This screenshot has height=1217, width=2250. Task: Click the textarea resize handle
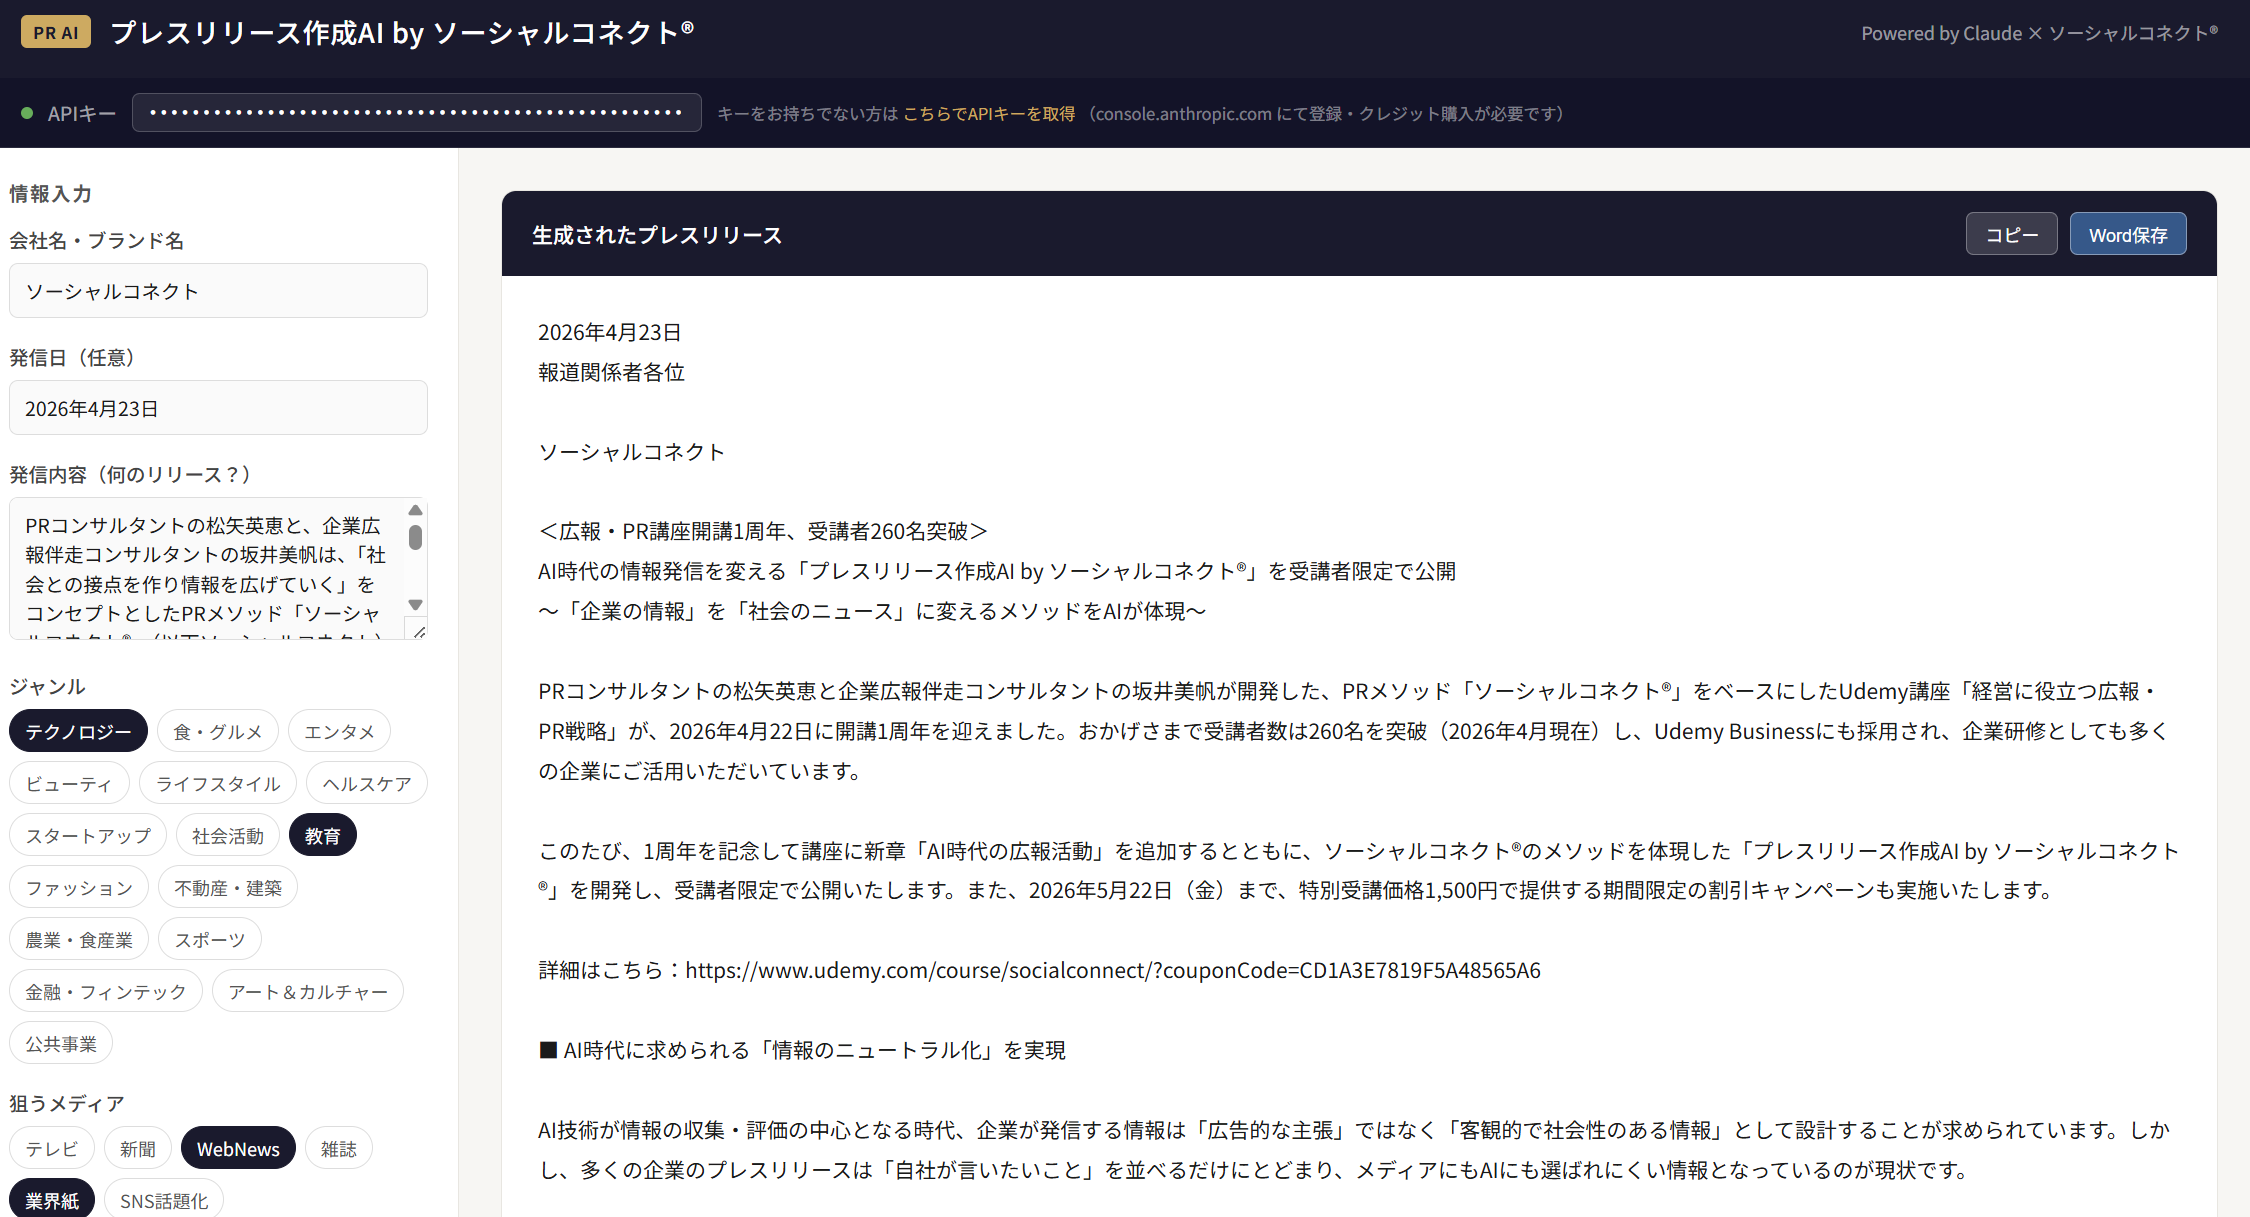419,631
